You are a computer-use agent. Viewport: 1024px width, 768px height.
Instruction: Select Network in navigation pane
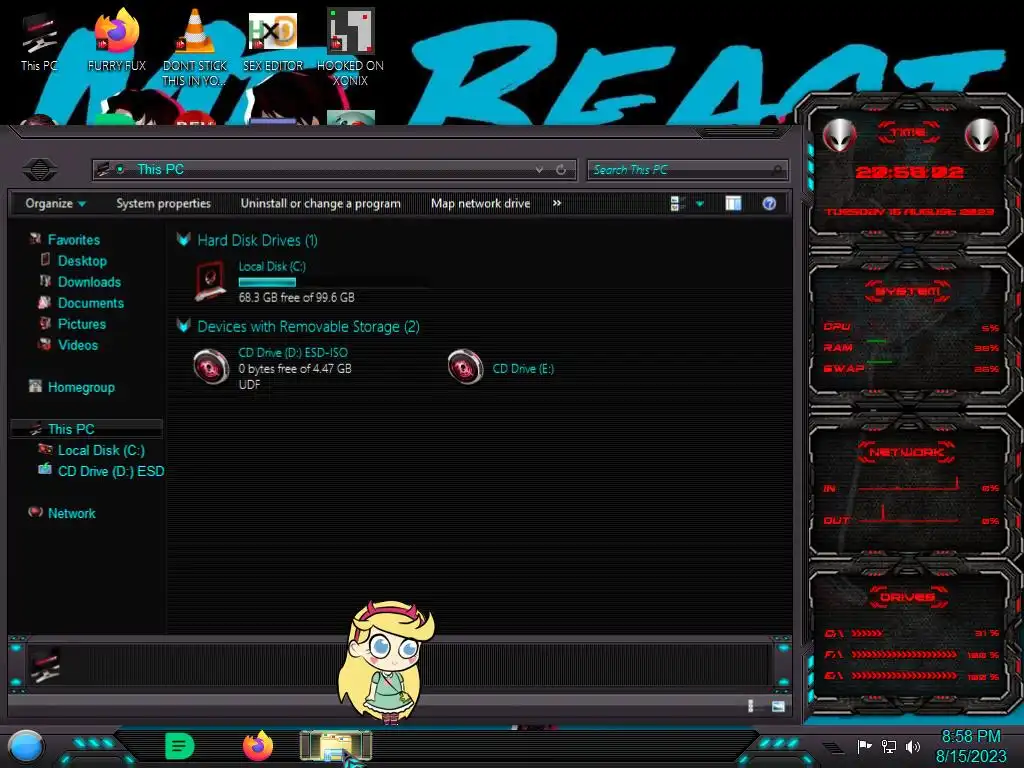click(71, 513)
